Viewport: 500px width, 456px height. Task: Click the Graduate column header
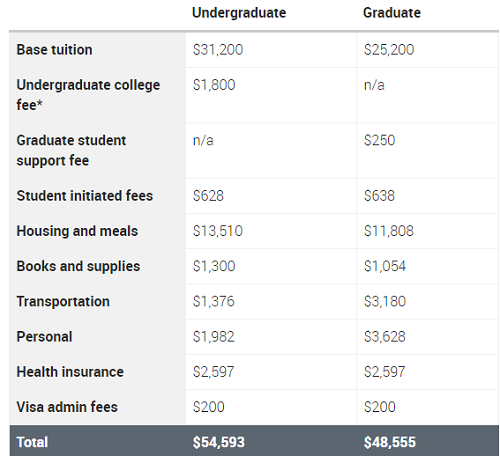coord(392,13)
